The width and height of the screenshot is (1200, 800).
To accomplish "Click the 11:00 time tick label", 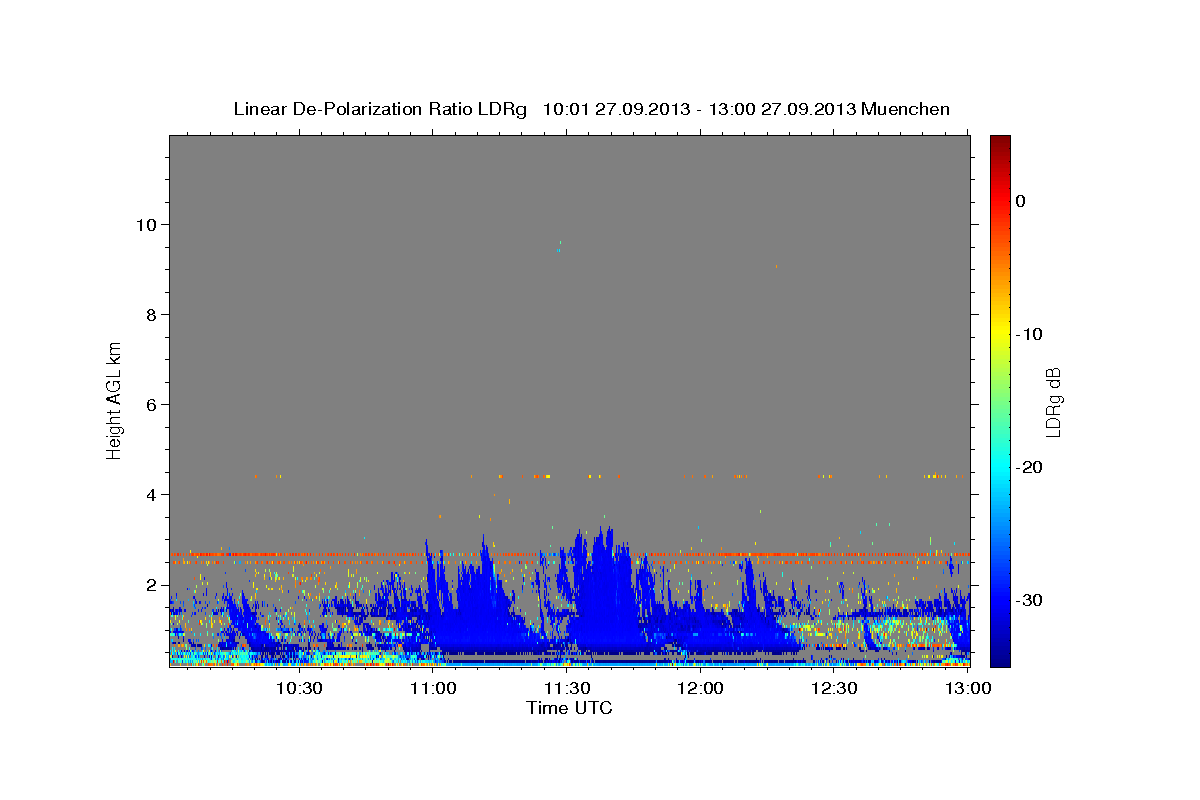I will click(434, 688).
